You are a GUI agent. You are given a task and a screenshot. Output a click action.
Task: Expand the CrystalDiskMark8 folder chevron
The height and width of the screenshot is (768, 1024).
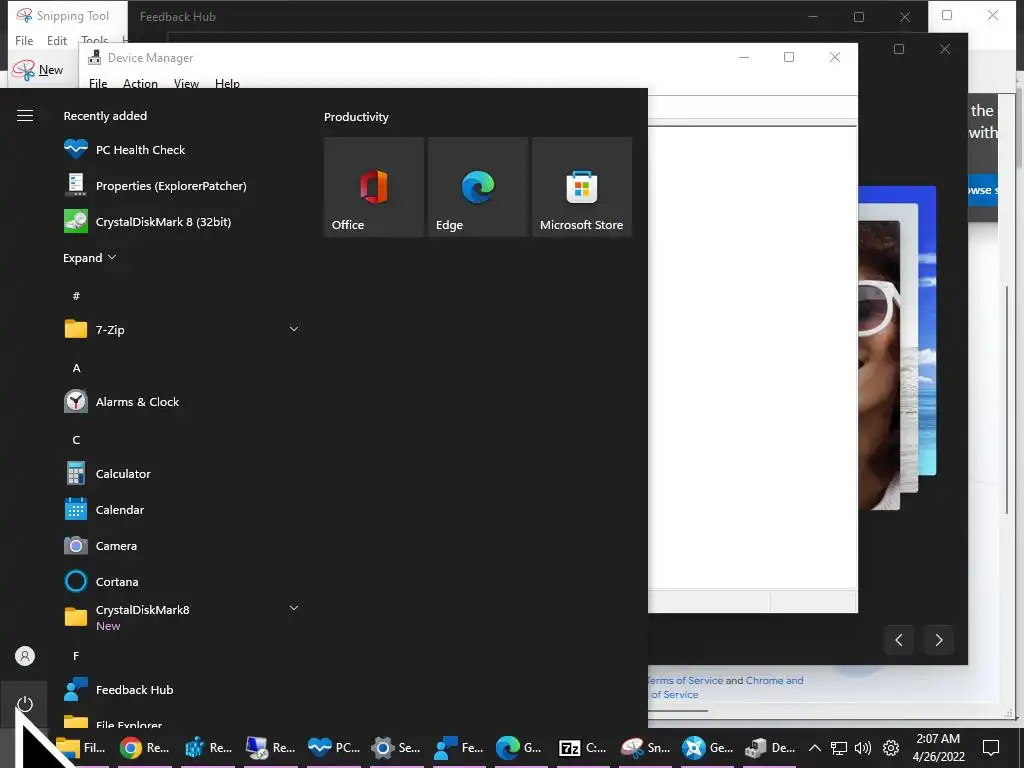point(294,608)
